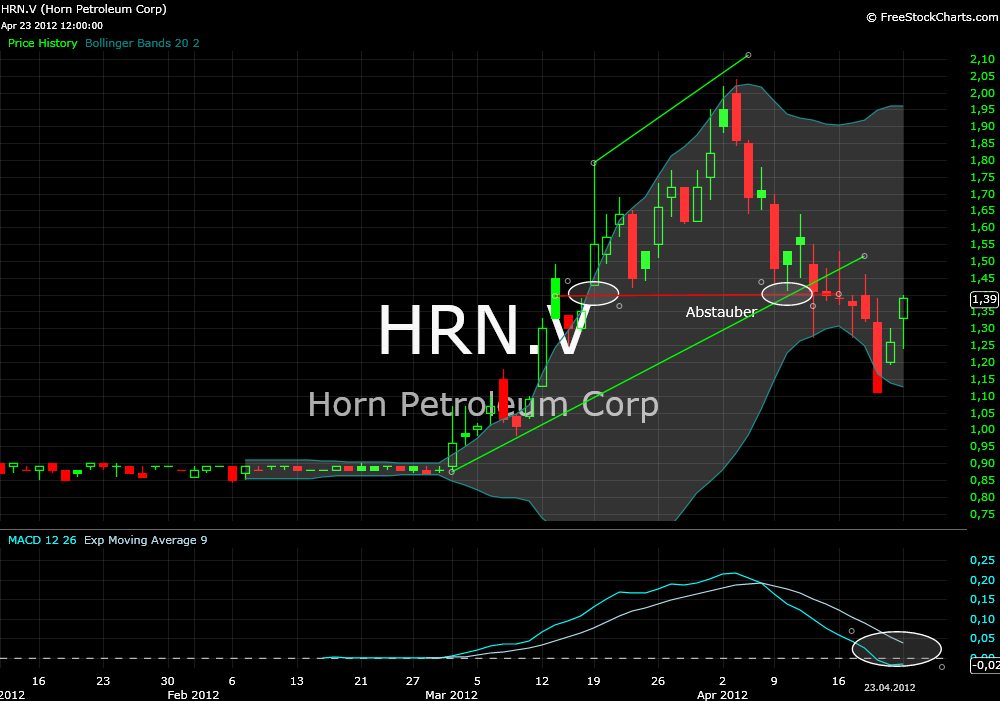Click the 23.04.2012 date label on the time axis
The image size is (1000, 701).
click(890, 688)
